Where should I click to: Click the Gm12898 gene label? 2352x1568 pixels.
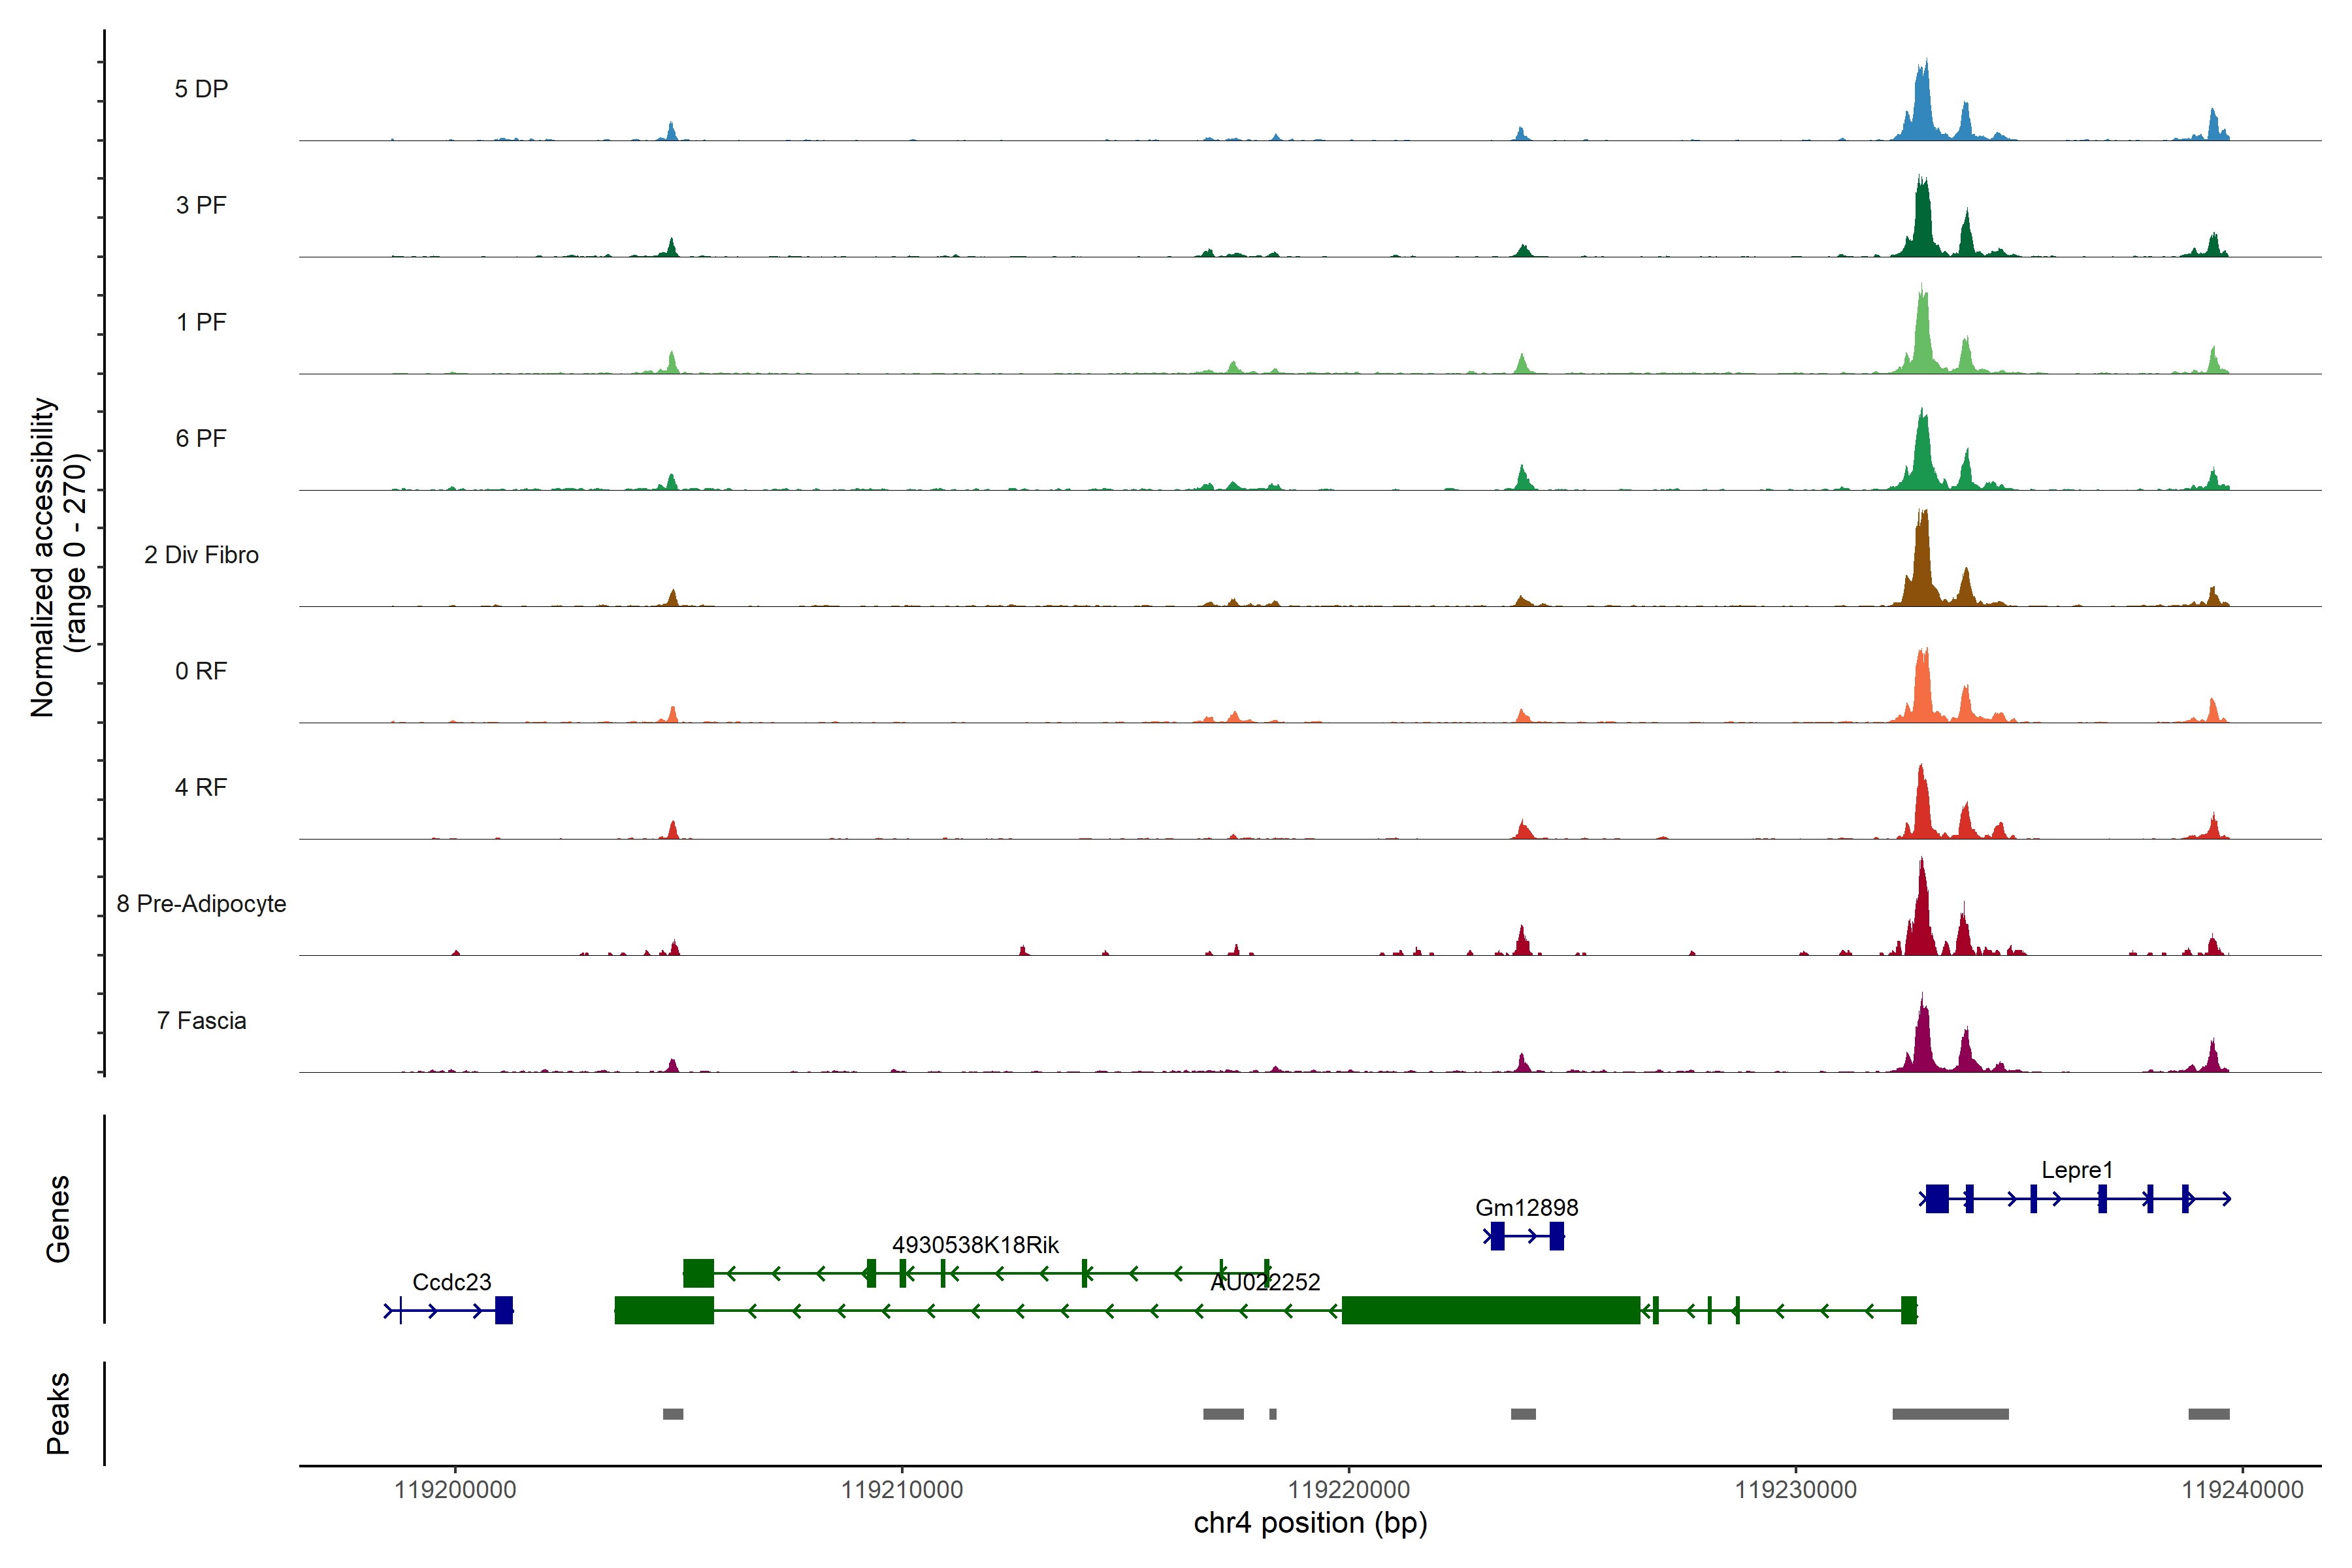1526,1207
